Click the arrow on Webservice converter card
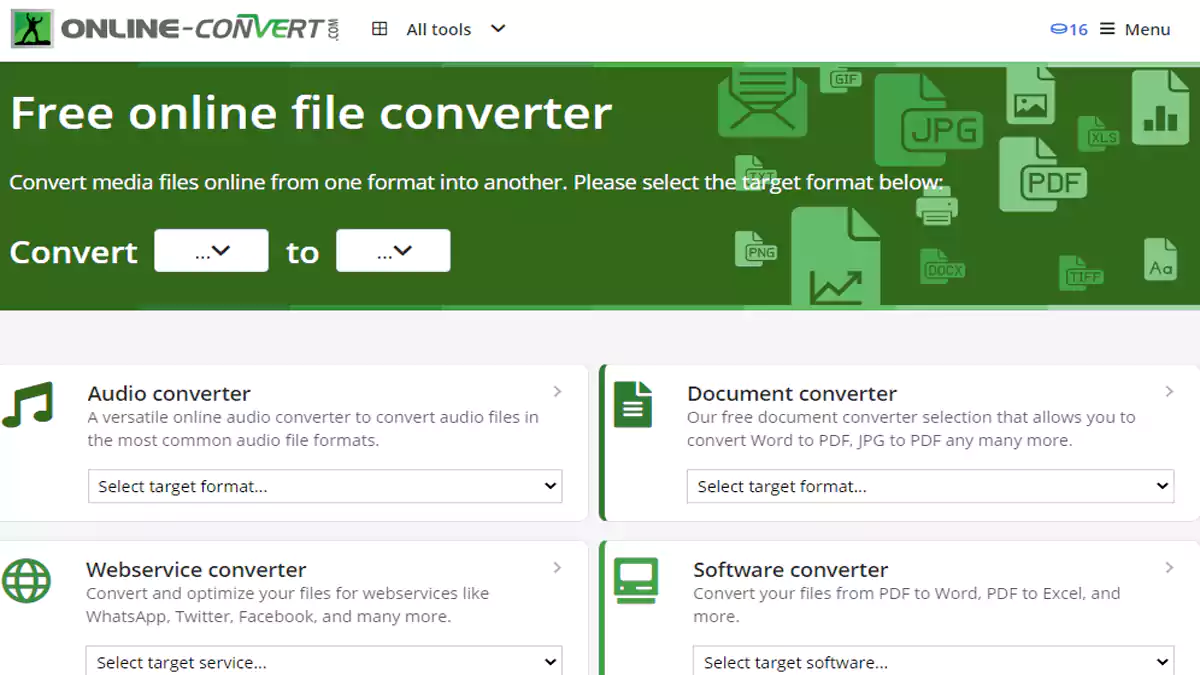The height and width of the screenshot is (675, 1200). (x=557, y=568)
